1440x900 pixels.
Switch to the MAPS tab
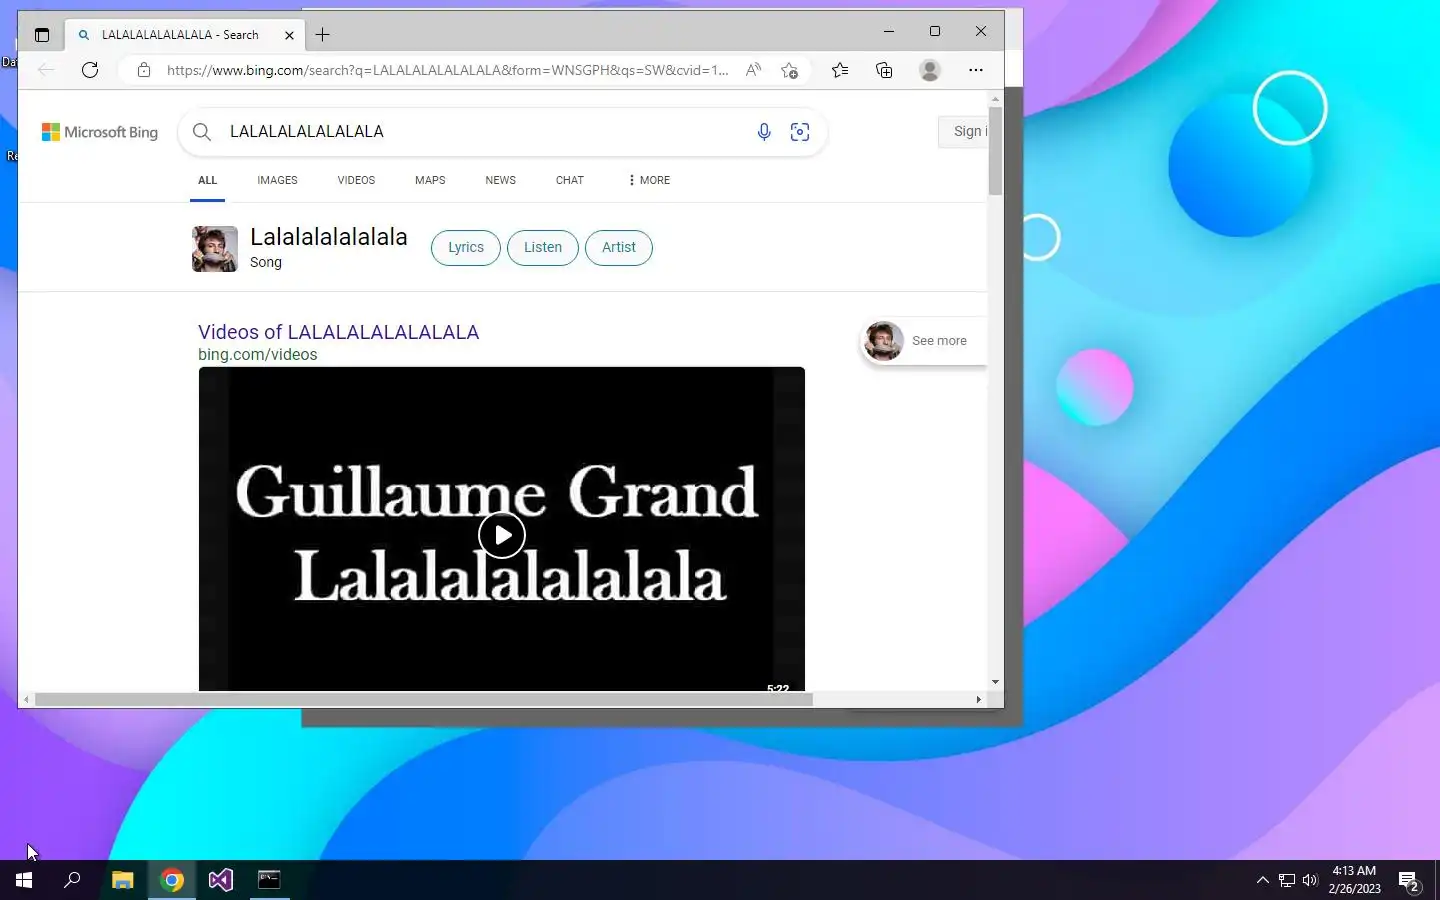click(x=430, y=180)
